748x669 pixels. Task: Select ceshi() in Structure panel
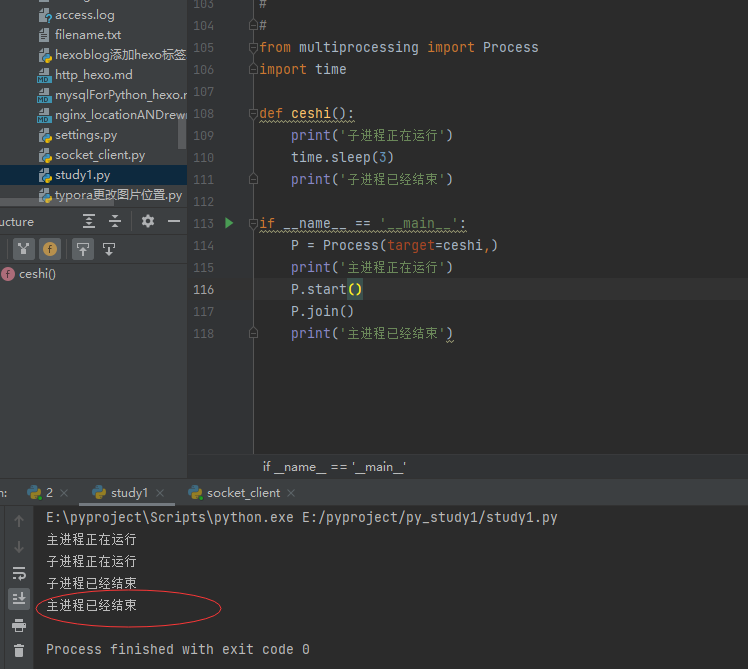pyautogui.click(x=37, y=274)
